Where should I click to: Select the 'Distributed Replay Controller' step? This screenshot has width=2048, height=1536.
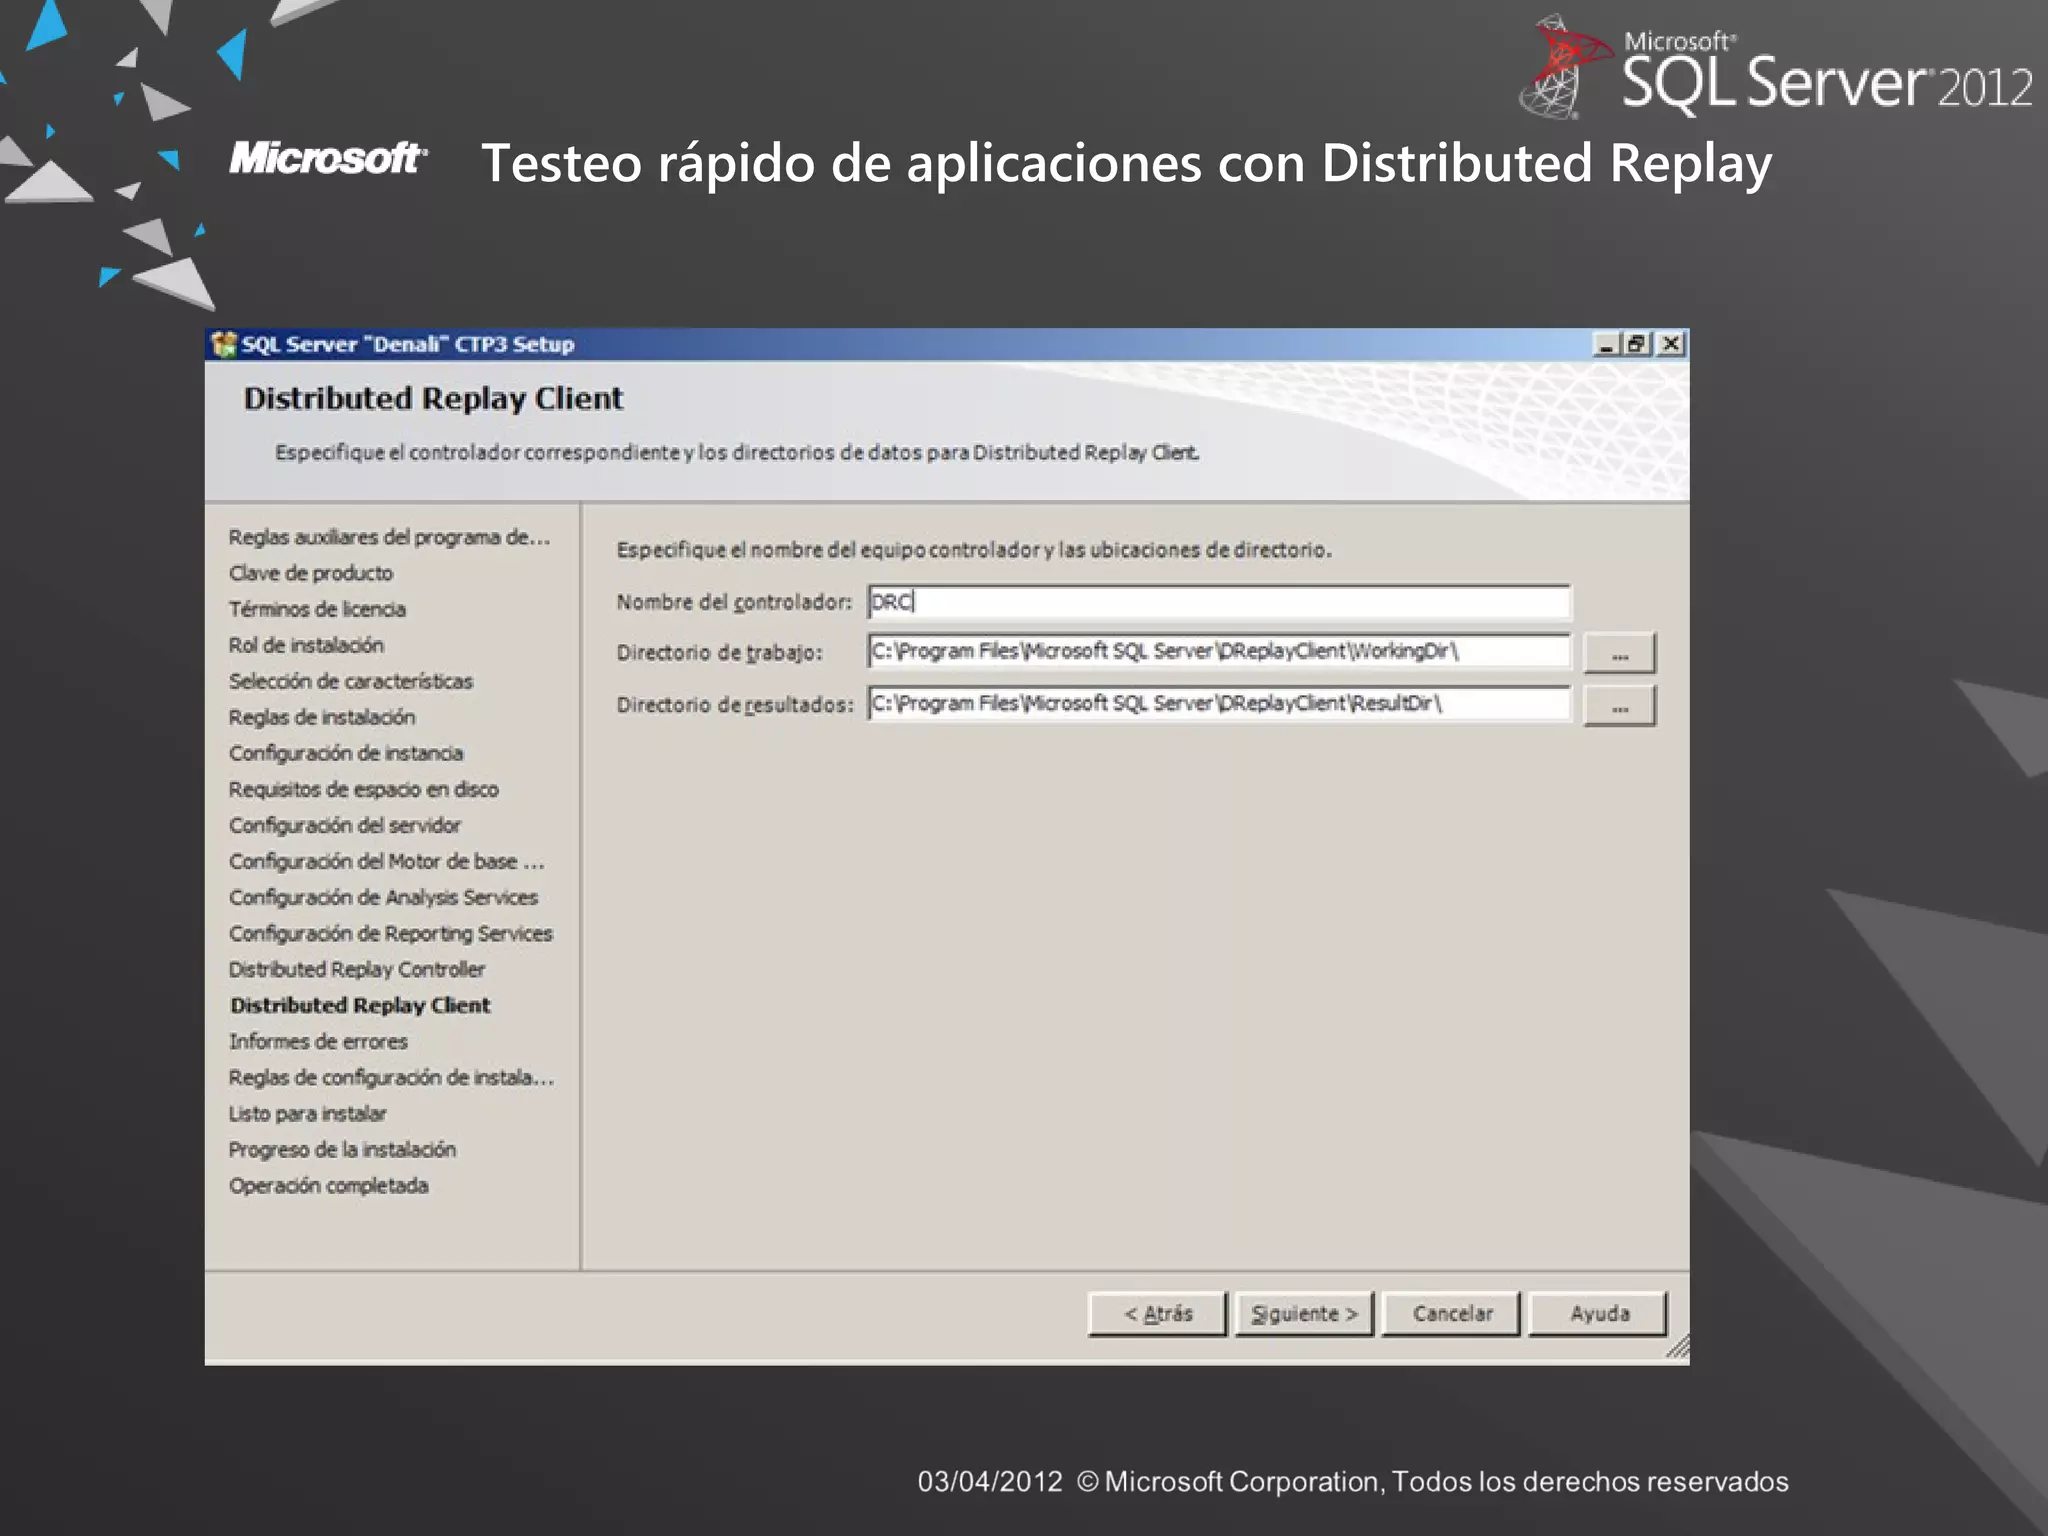pos(357,970)
